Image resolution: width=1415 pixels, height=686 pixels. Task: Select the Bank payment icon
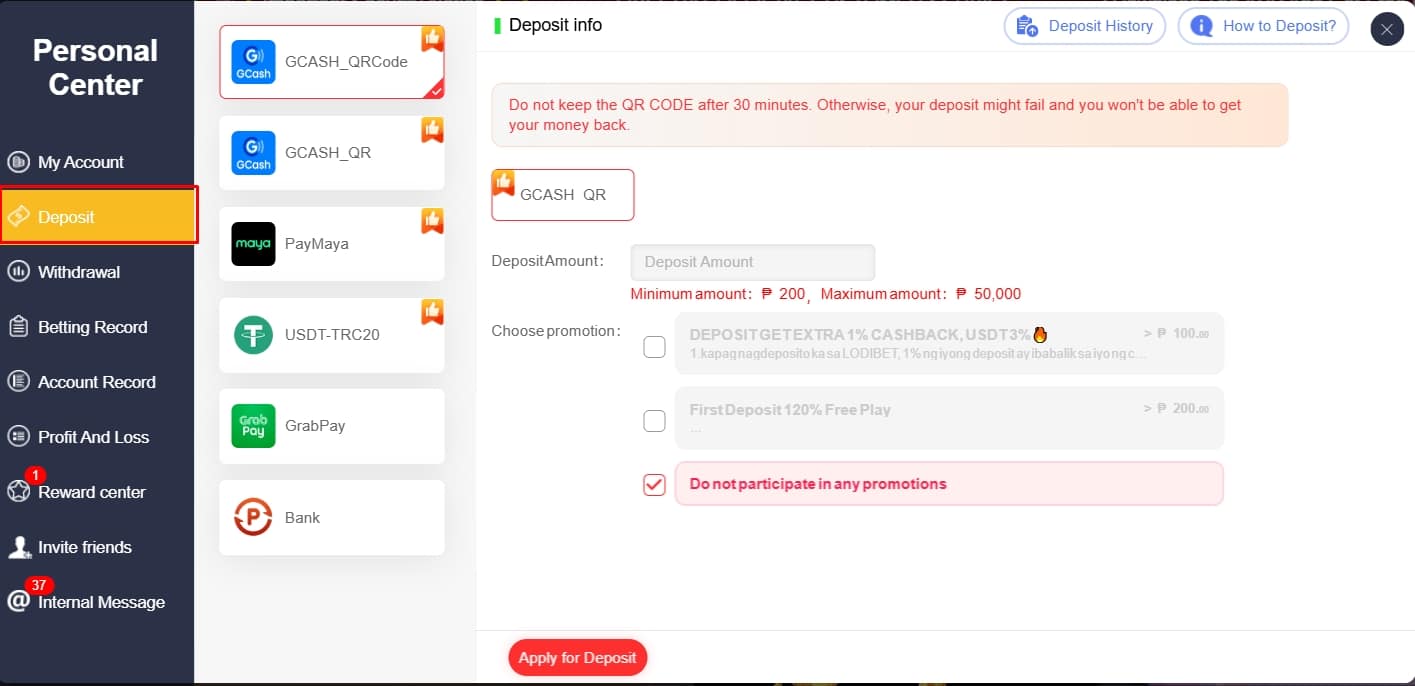tap(253, 517)
